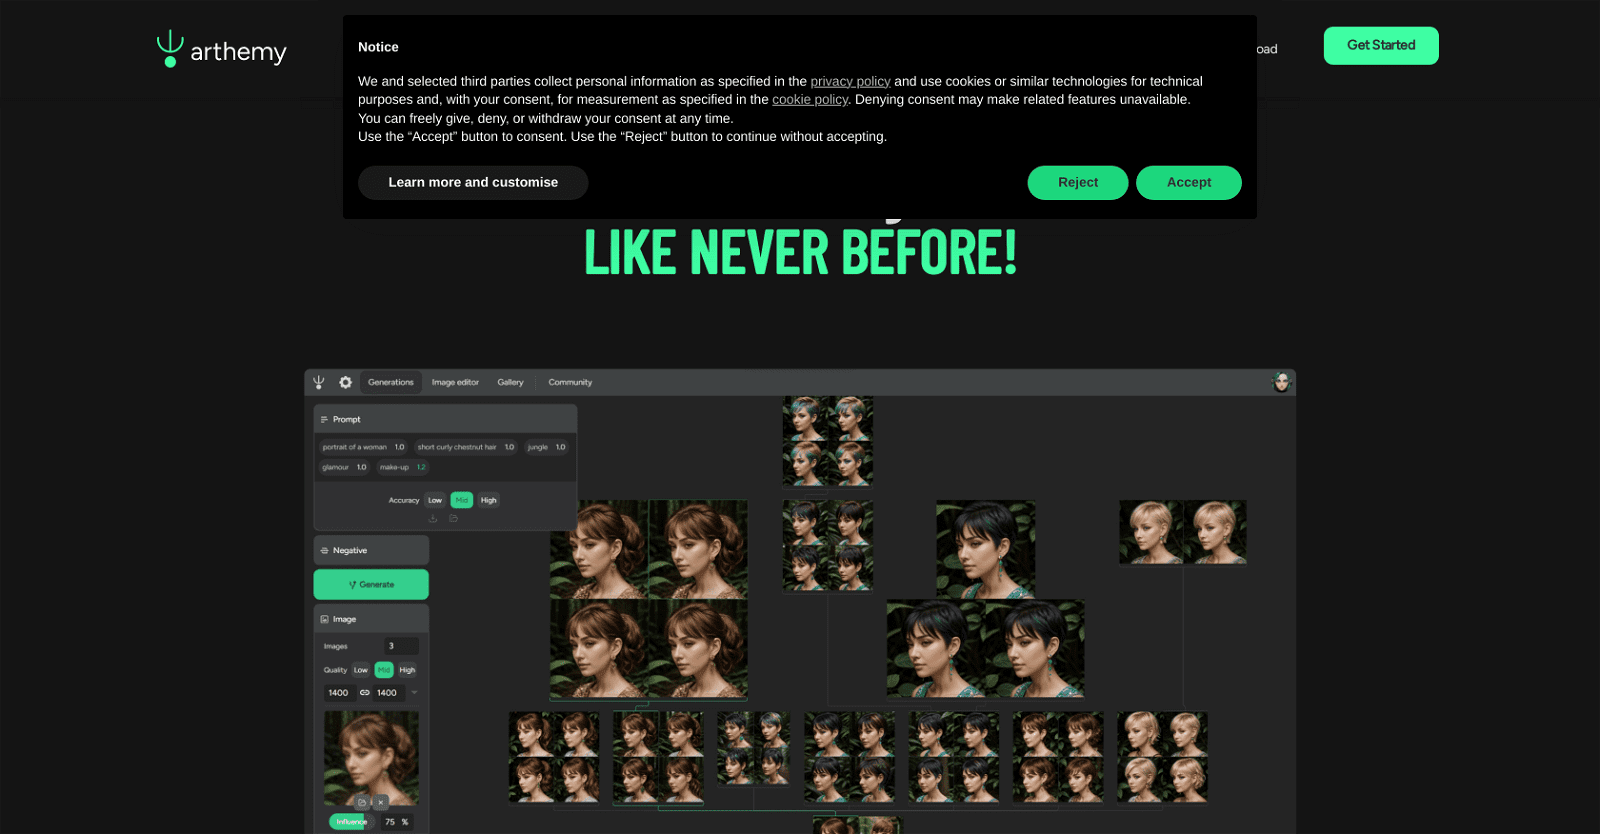
Task: Open the user avatar in the app toolbar
Action: click(x=1281, y=383)
